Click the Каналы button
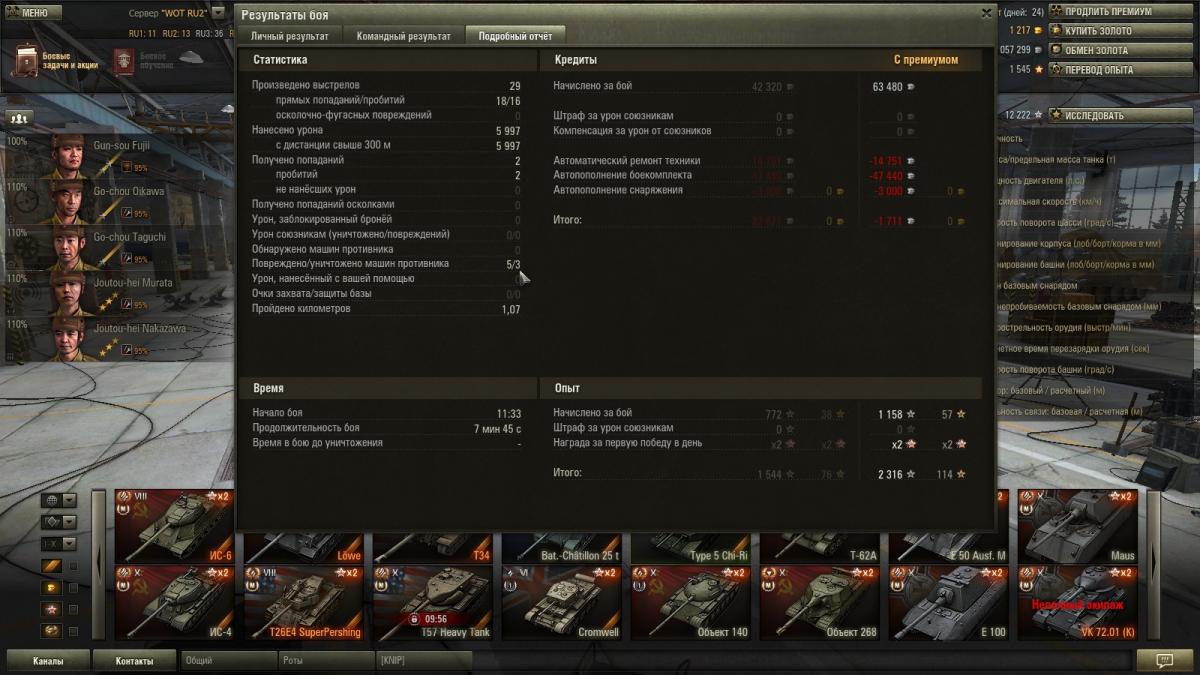The image size is (1200, 675). (48, 661)
